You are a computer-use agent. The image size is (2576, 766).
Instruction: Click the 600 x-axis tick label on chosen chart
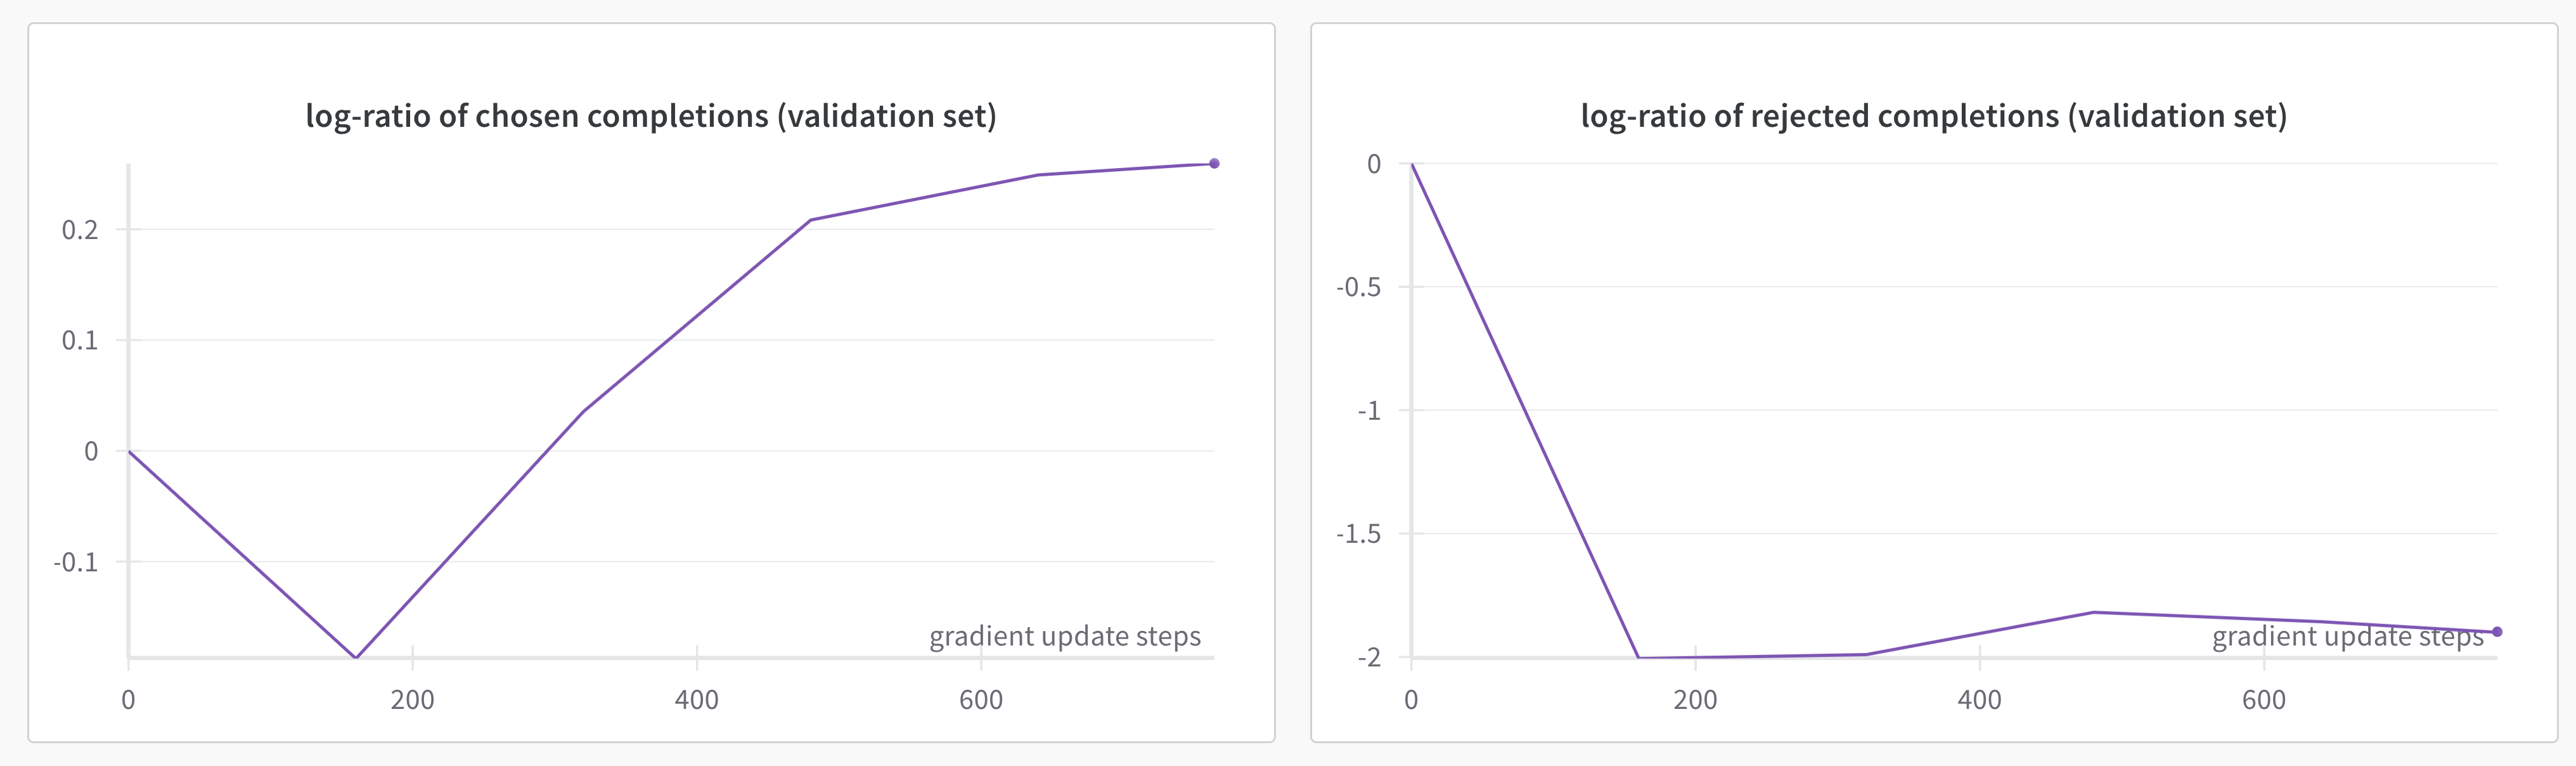click(980, 700)
